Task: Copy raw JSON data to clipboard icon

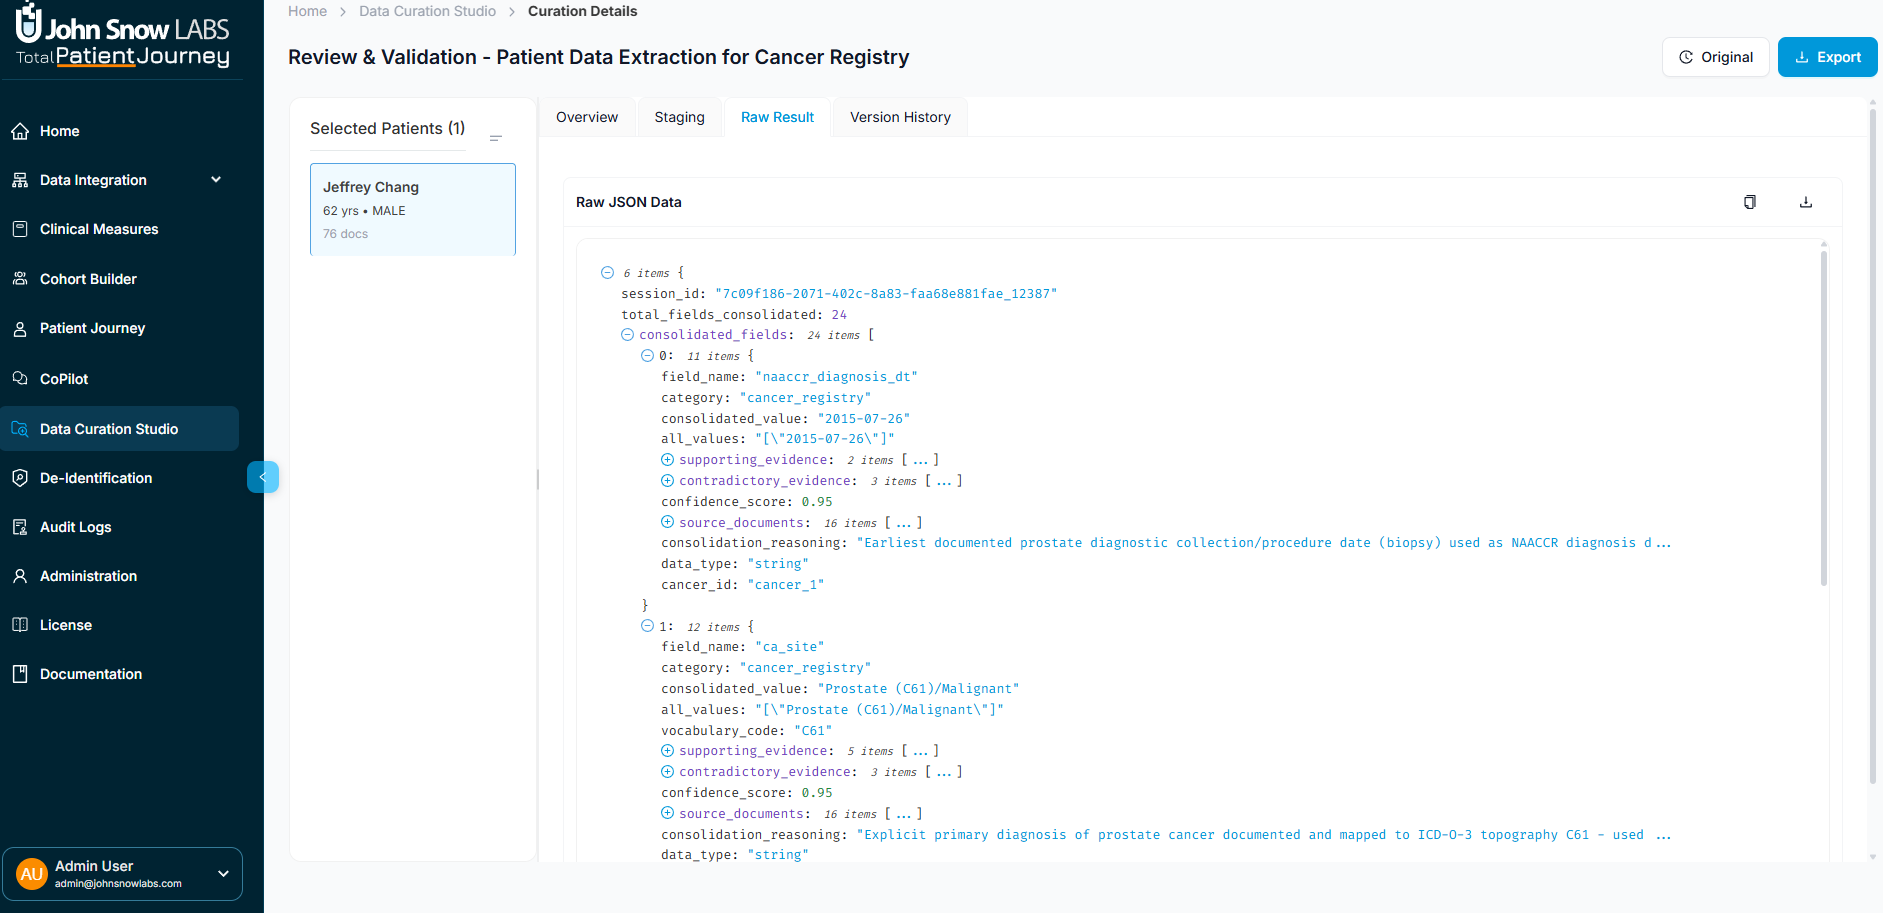Action: point(1749,202)
